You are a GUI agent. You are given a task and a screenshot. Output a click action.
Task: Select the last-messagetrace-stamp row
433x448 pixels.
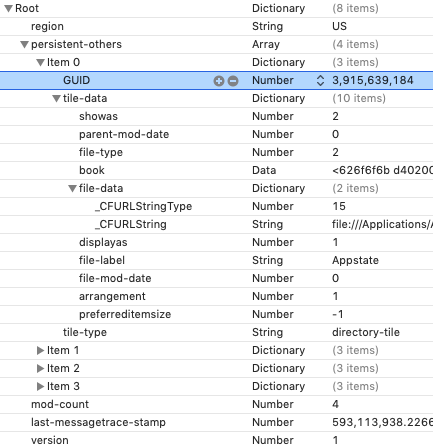click(x=216, y=422)
